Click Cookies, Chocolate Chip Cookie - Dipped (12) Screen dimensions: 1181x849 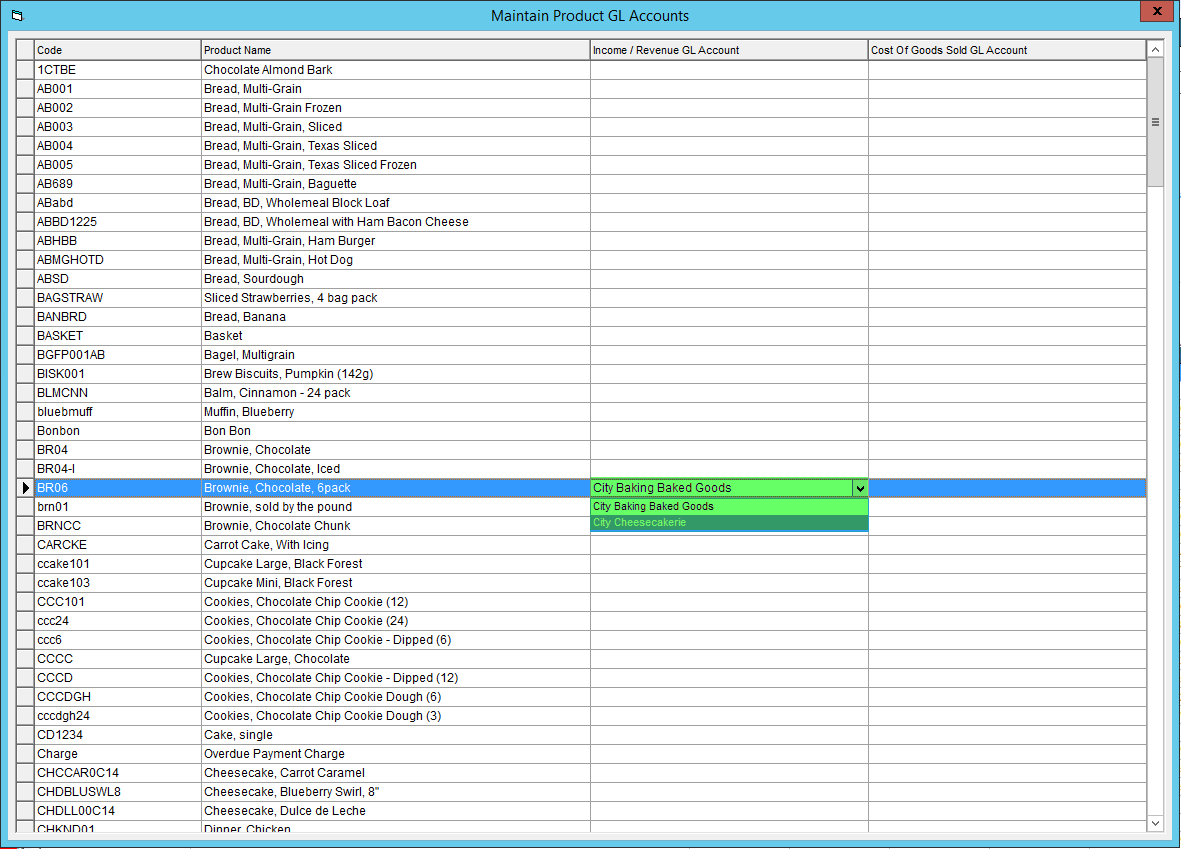[x=395, y=678]
